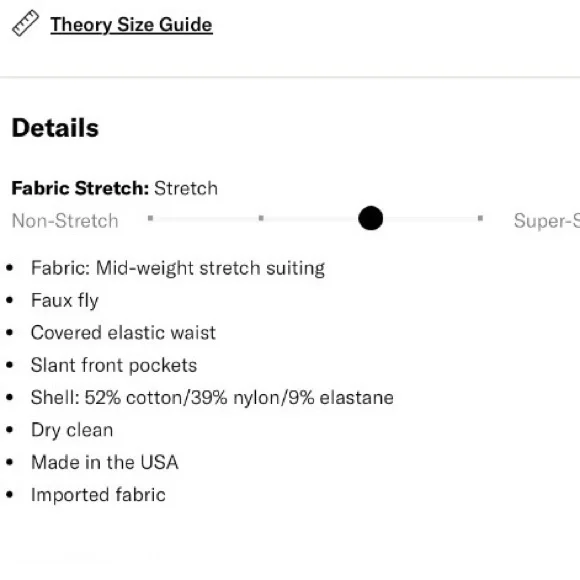This screenshot has height=580, width=580.
Task: Click the Fabric: Mid-weight stretch suiting line
Action: pos(178,268)
